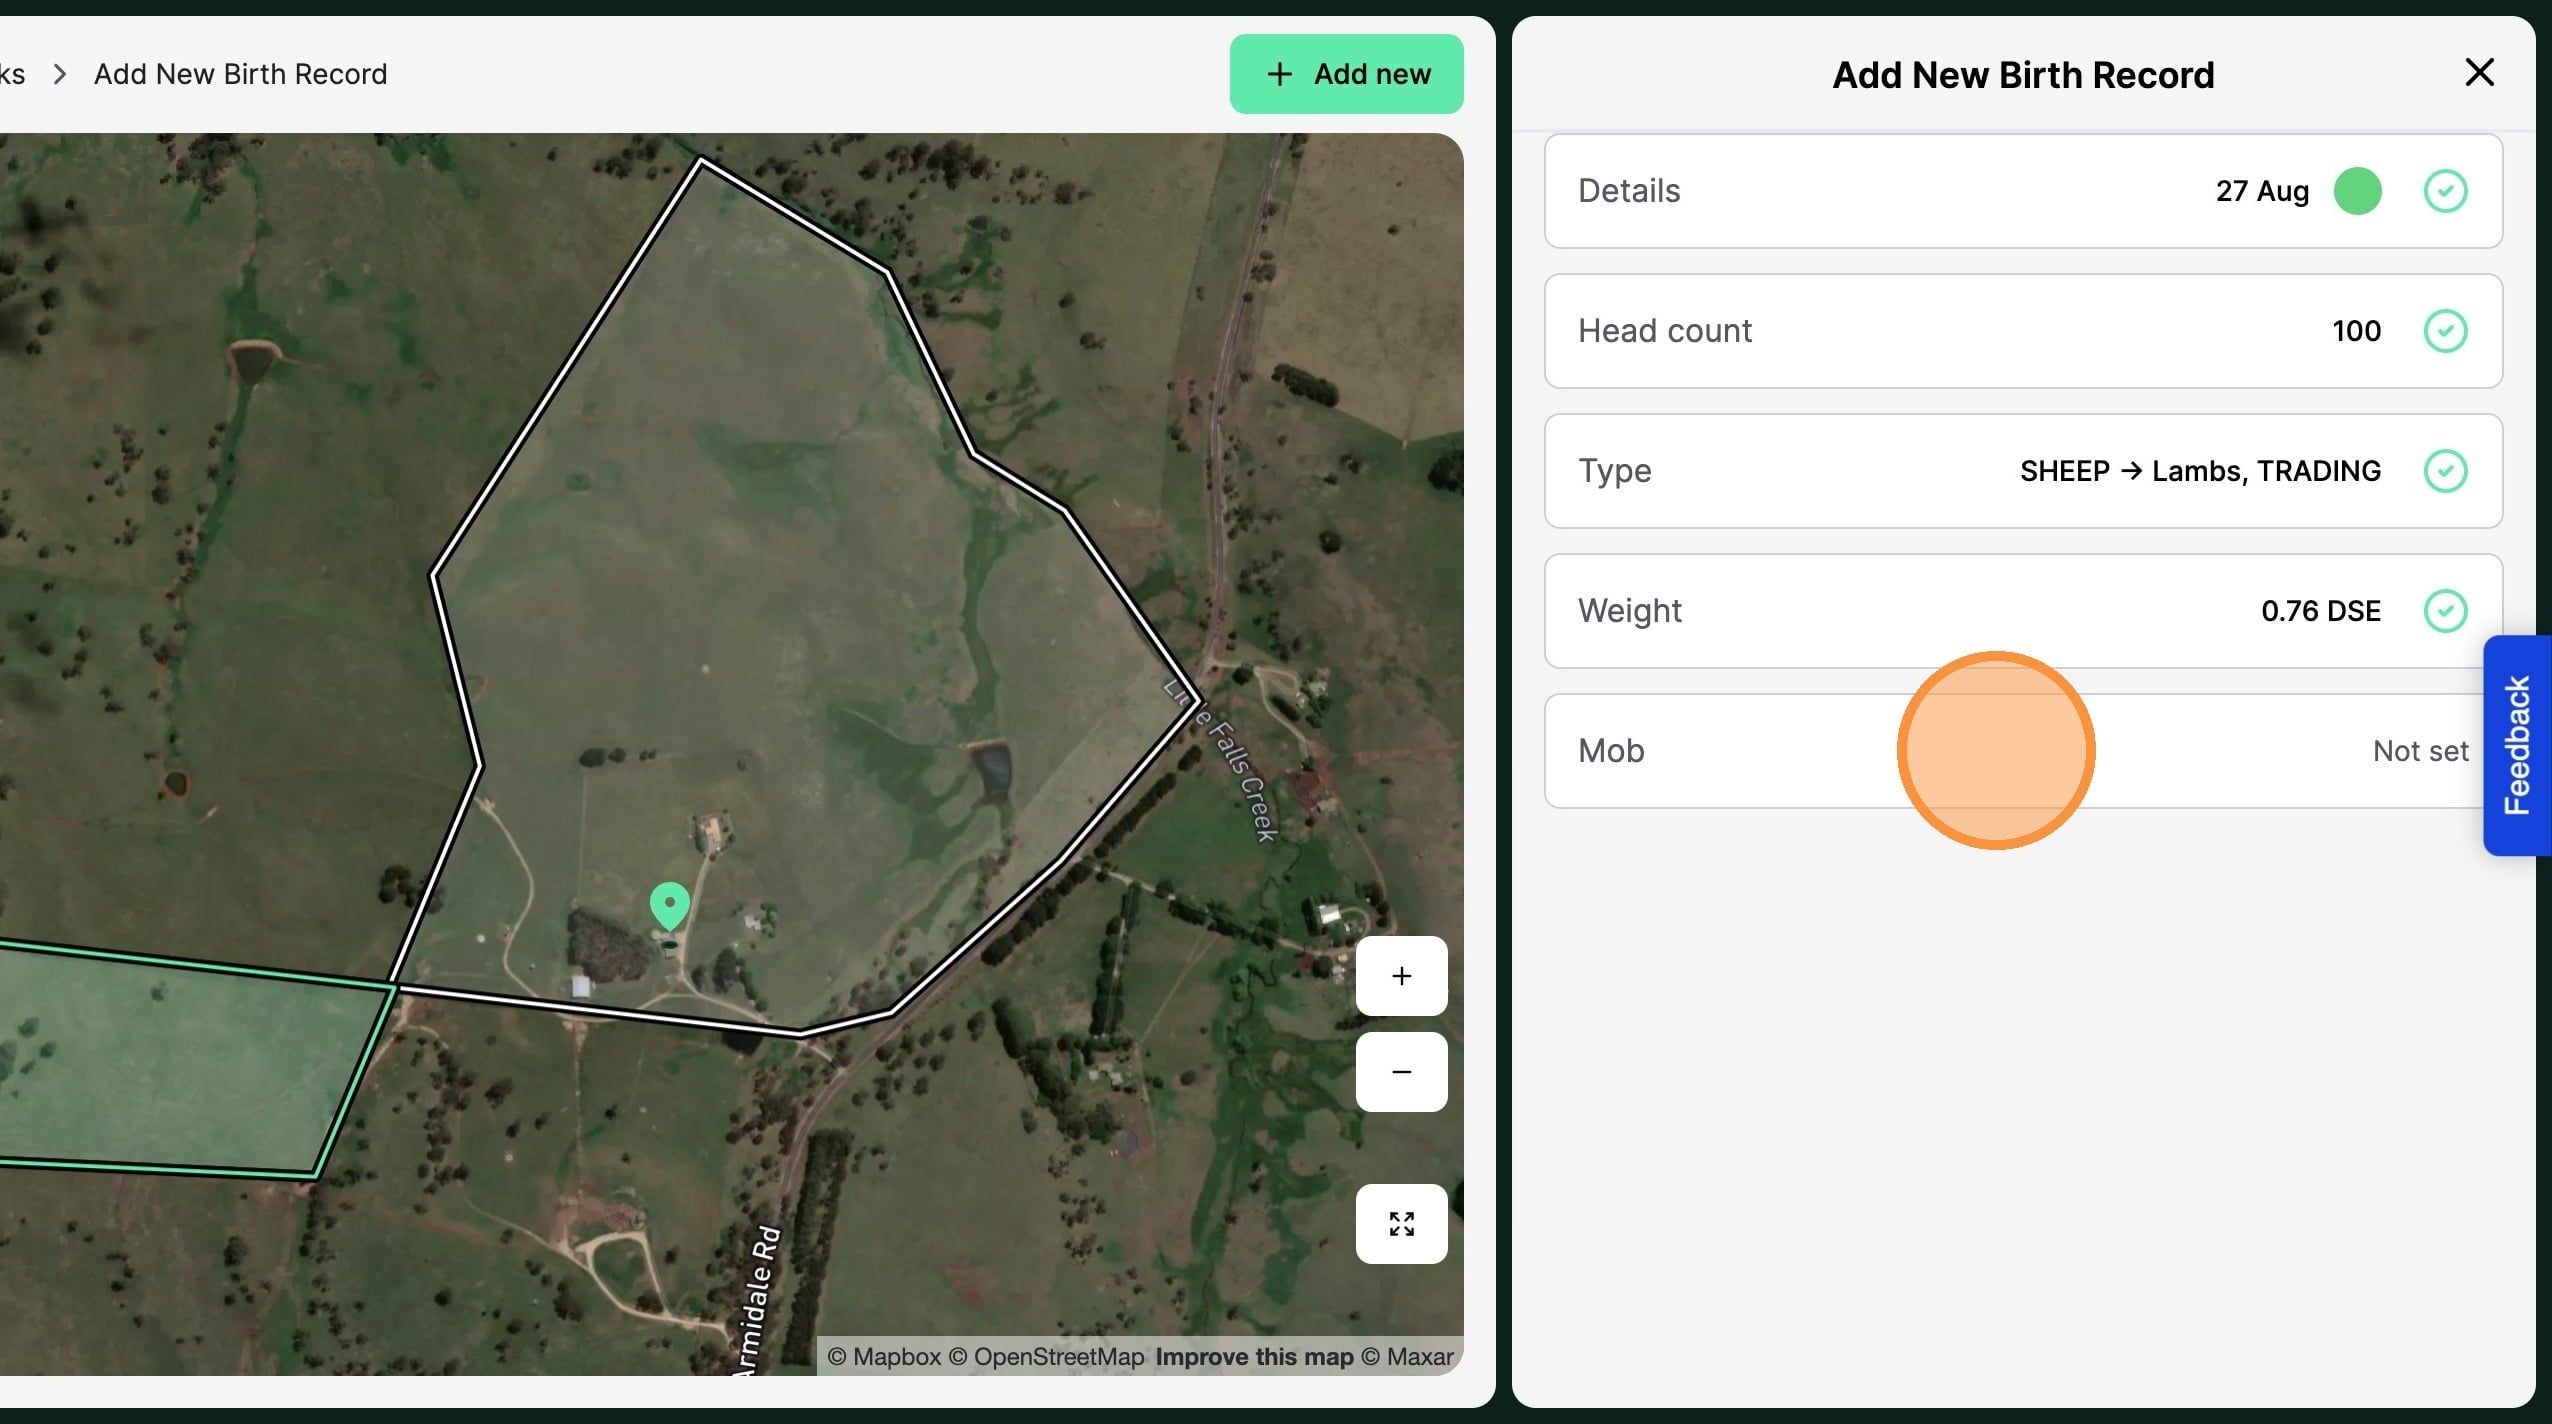The height and width of the screenshot is (1424, 2552).
Task: Click the green color dot in Details
Action: [x=2357, y=191]
